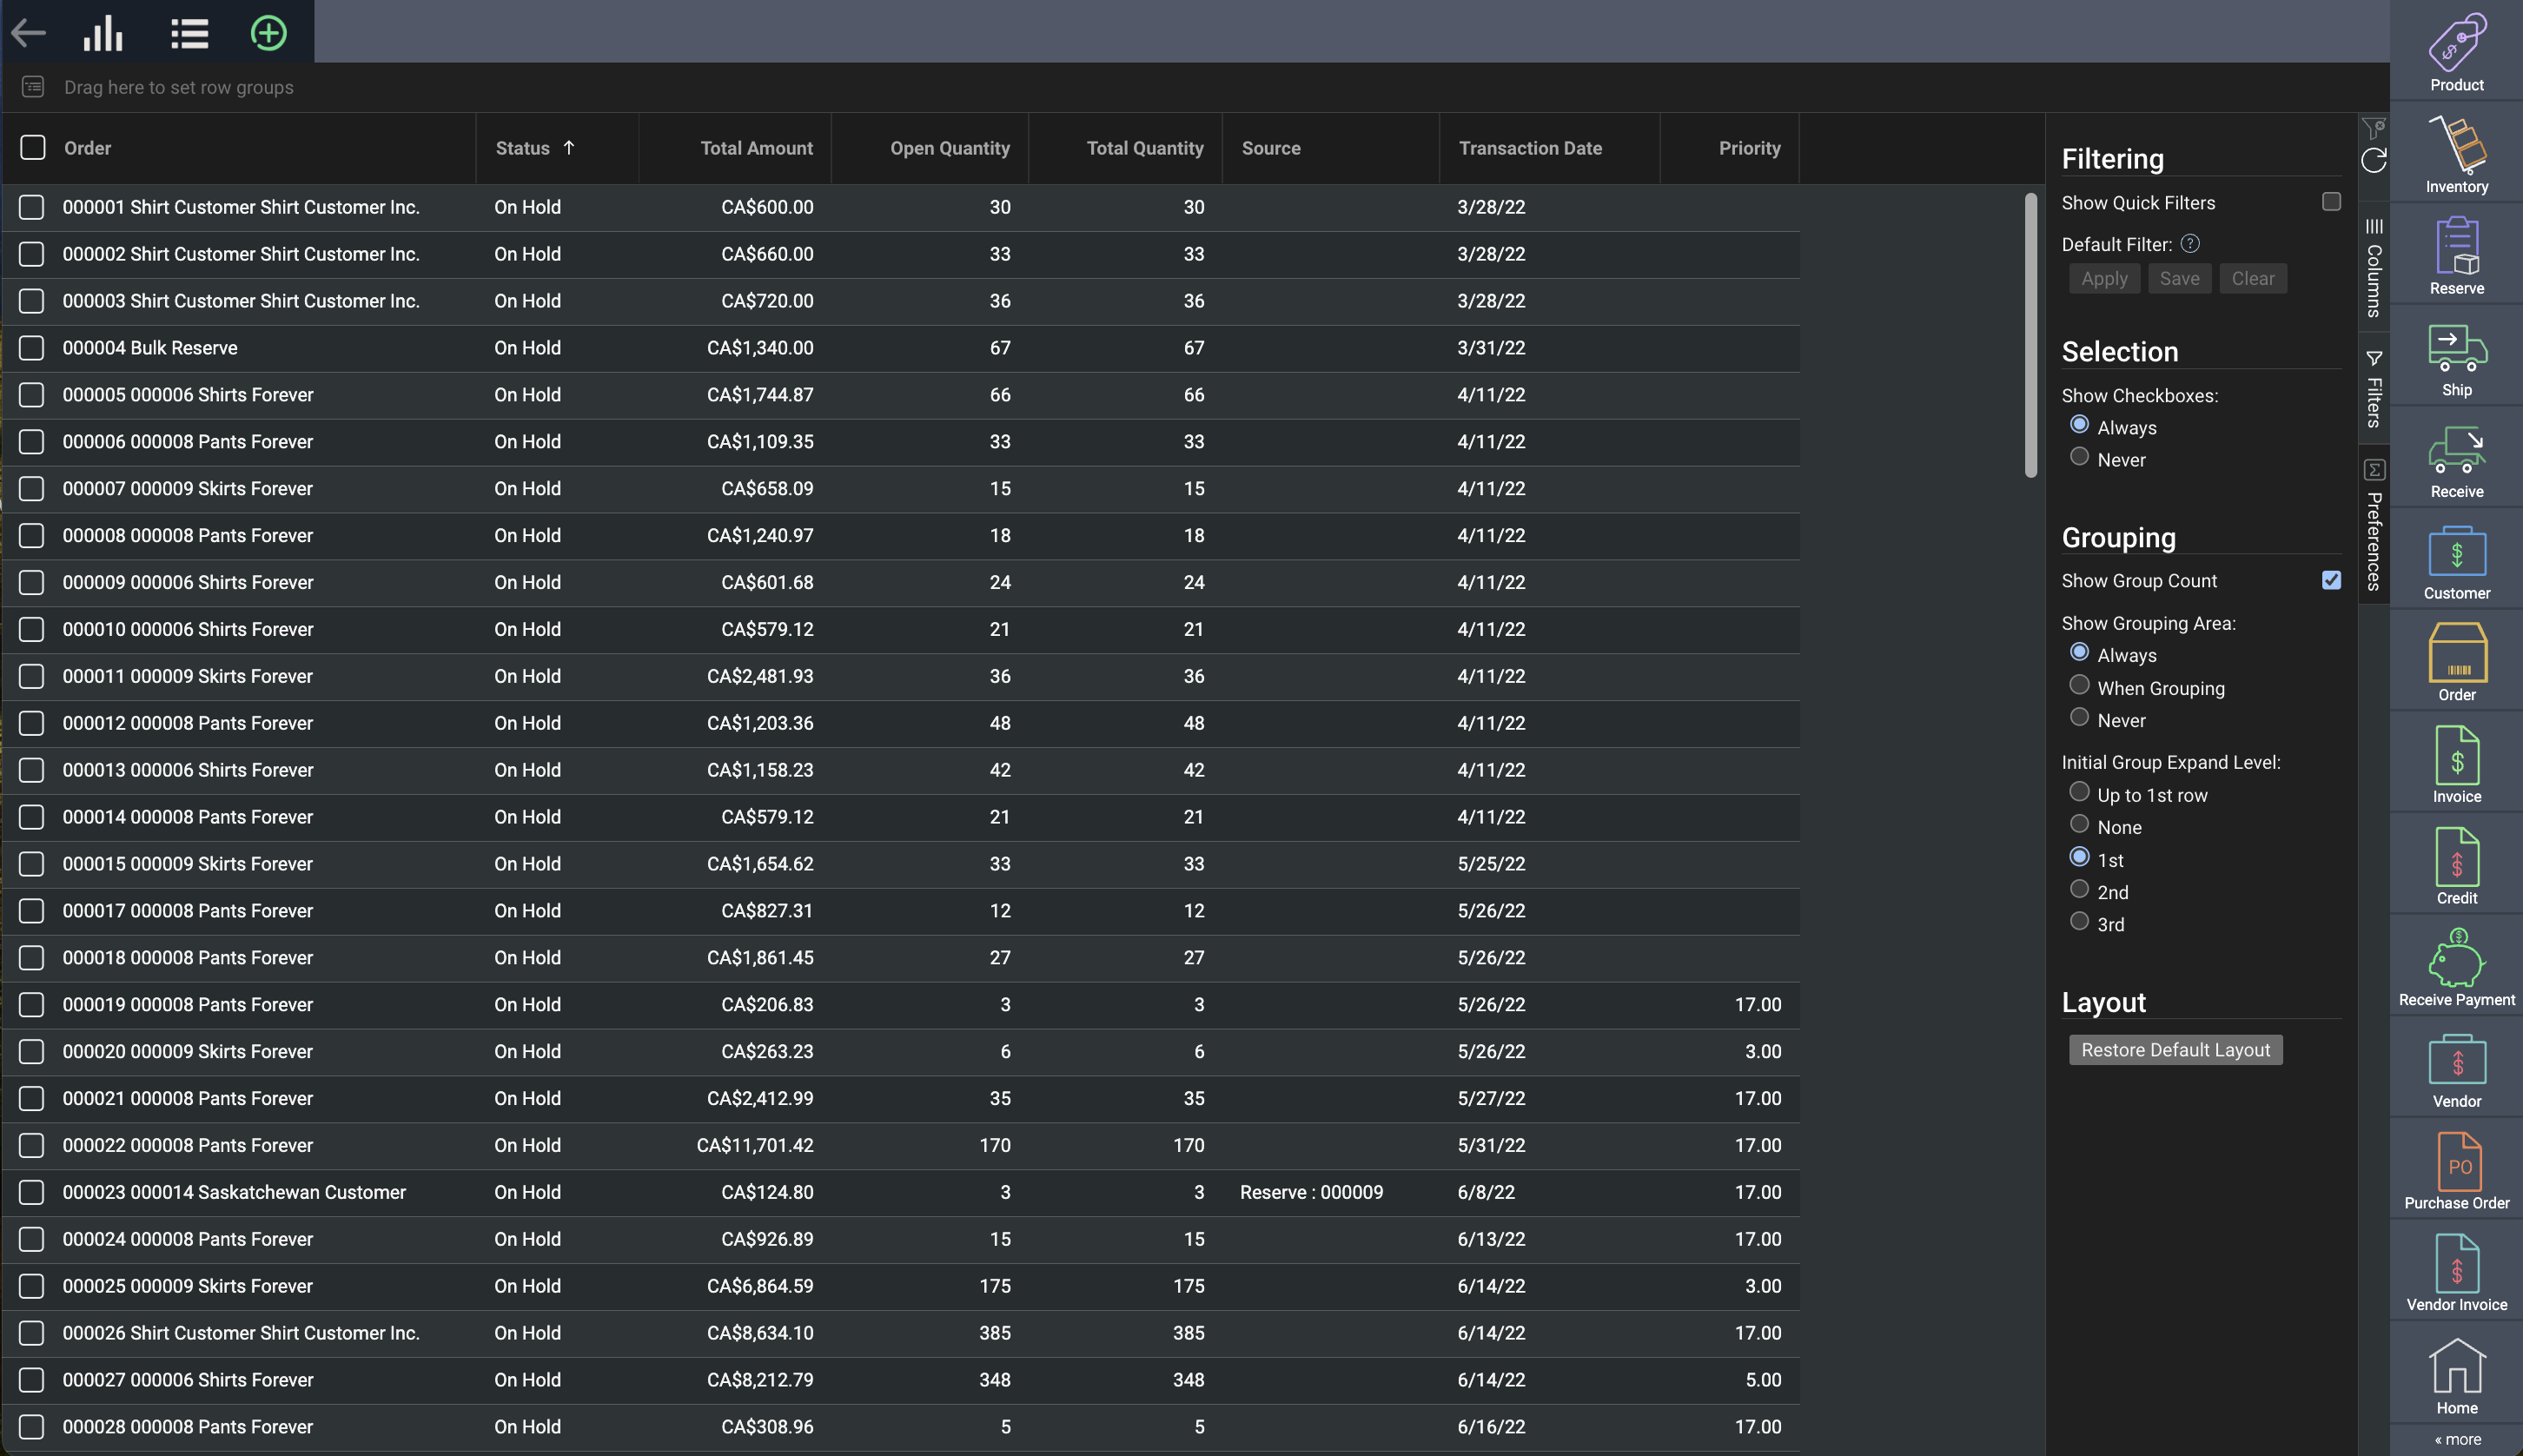Click the green add new order icon

[268, 33]
